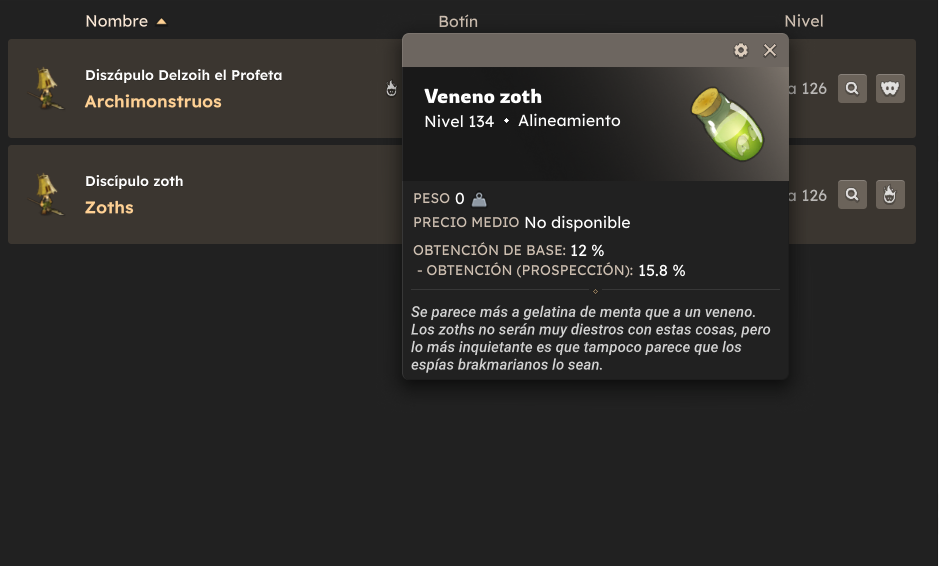939x567 pixels.
Task: Click the Veneno zoth item title
Action: point(483,96)
